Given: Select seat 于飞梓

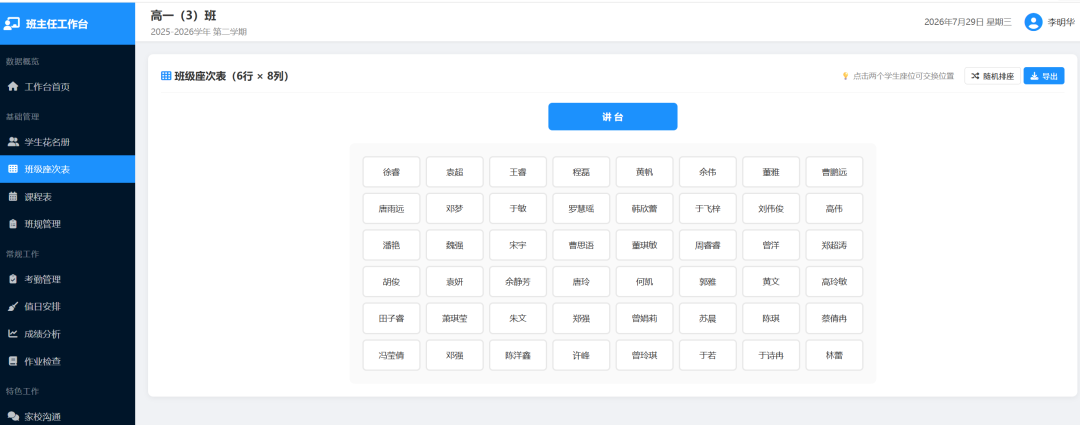Looking at the screenshot, I should (707, 209).
